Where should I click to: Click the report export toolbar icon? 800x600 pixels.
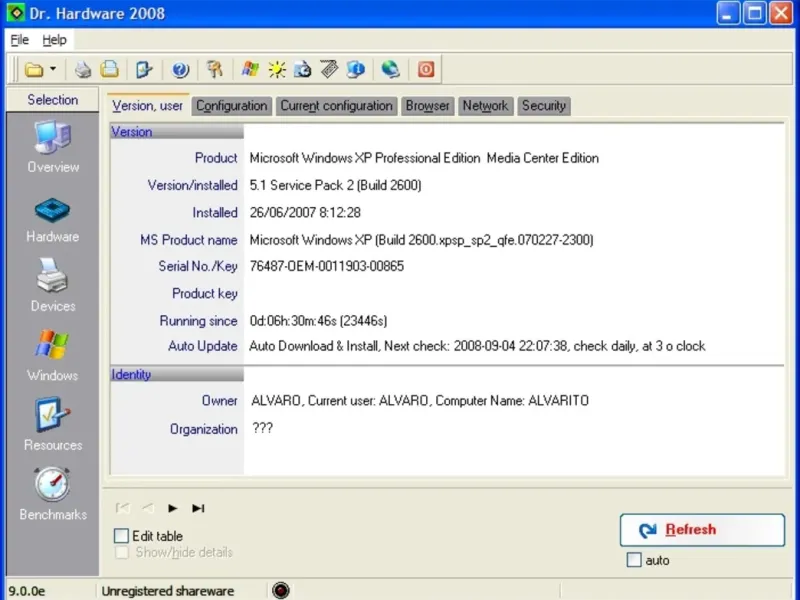tap(144, 69)
